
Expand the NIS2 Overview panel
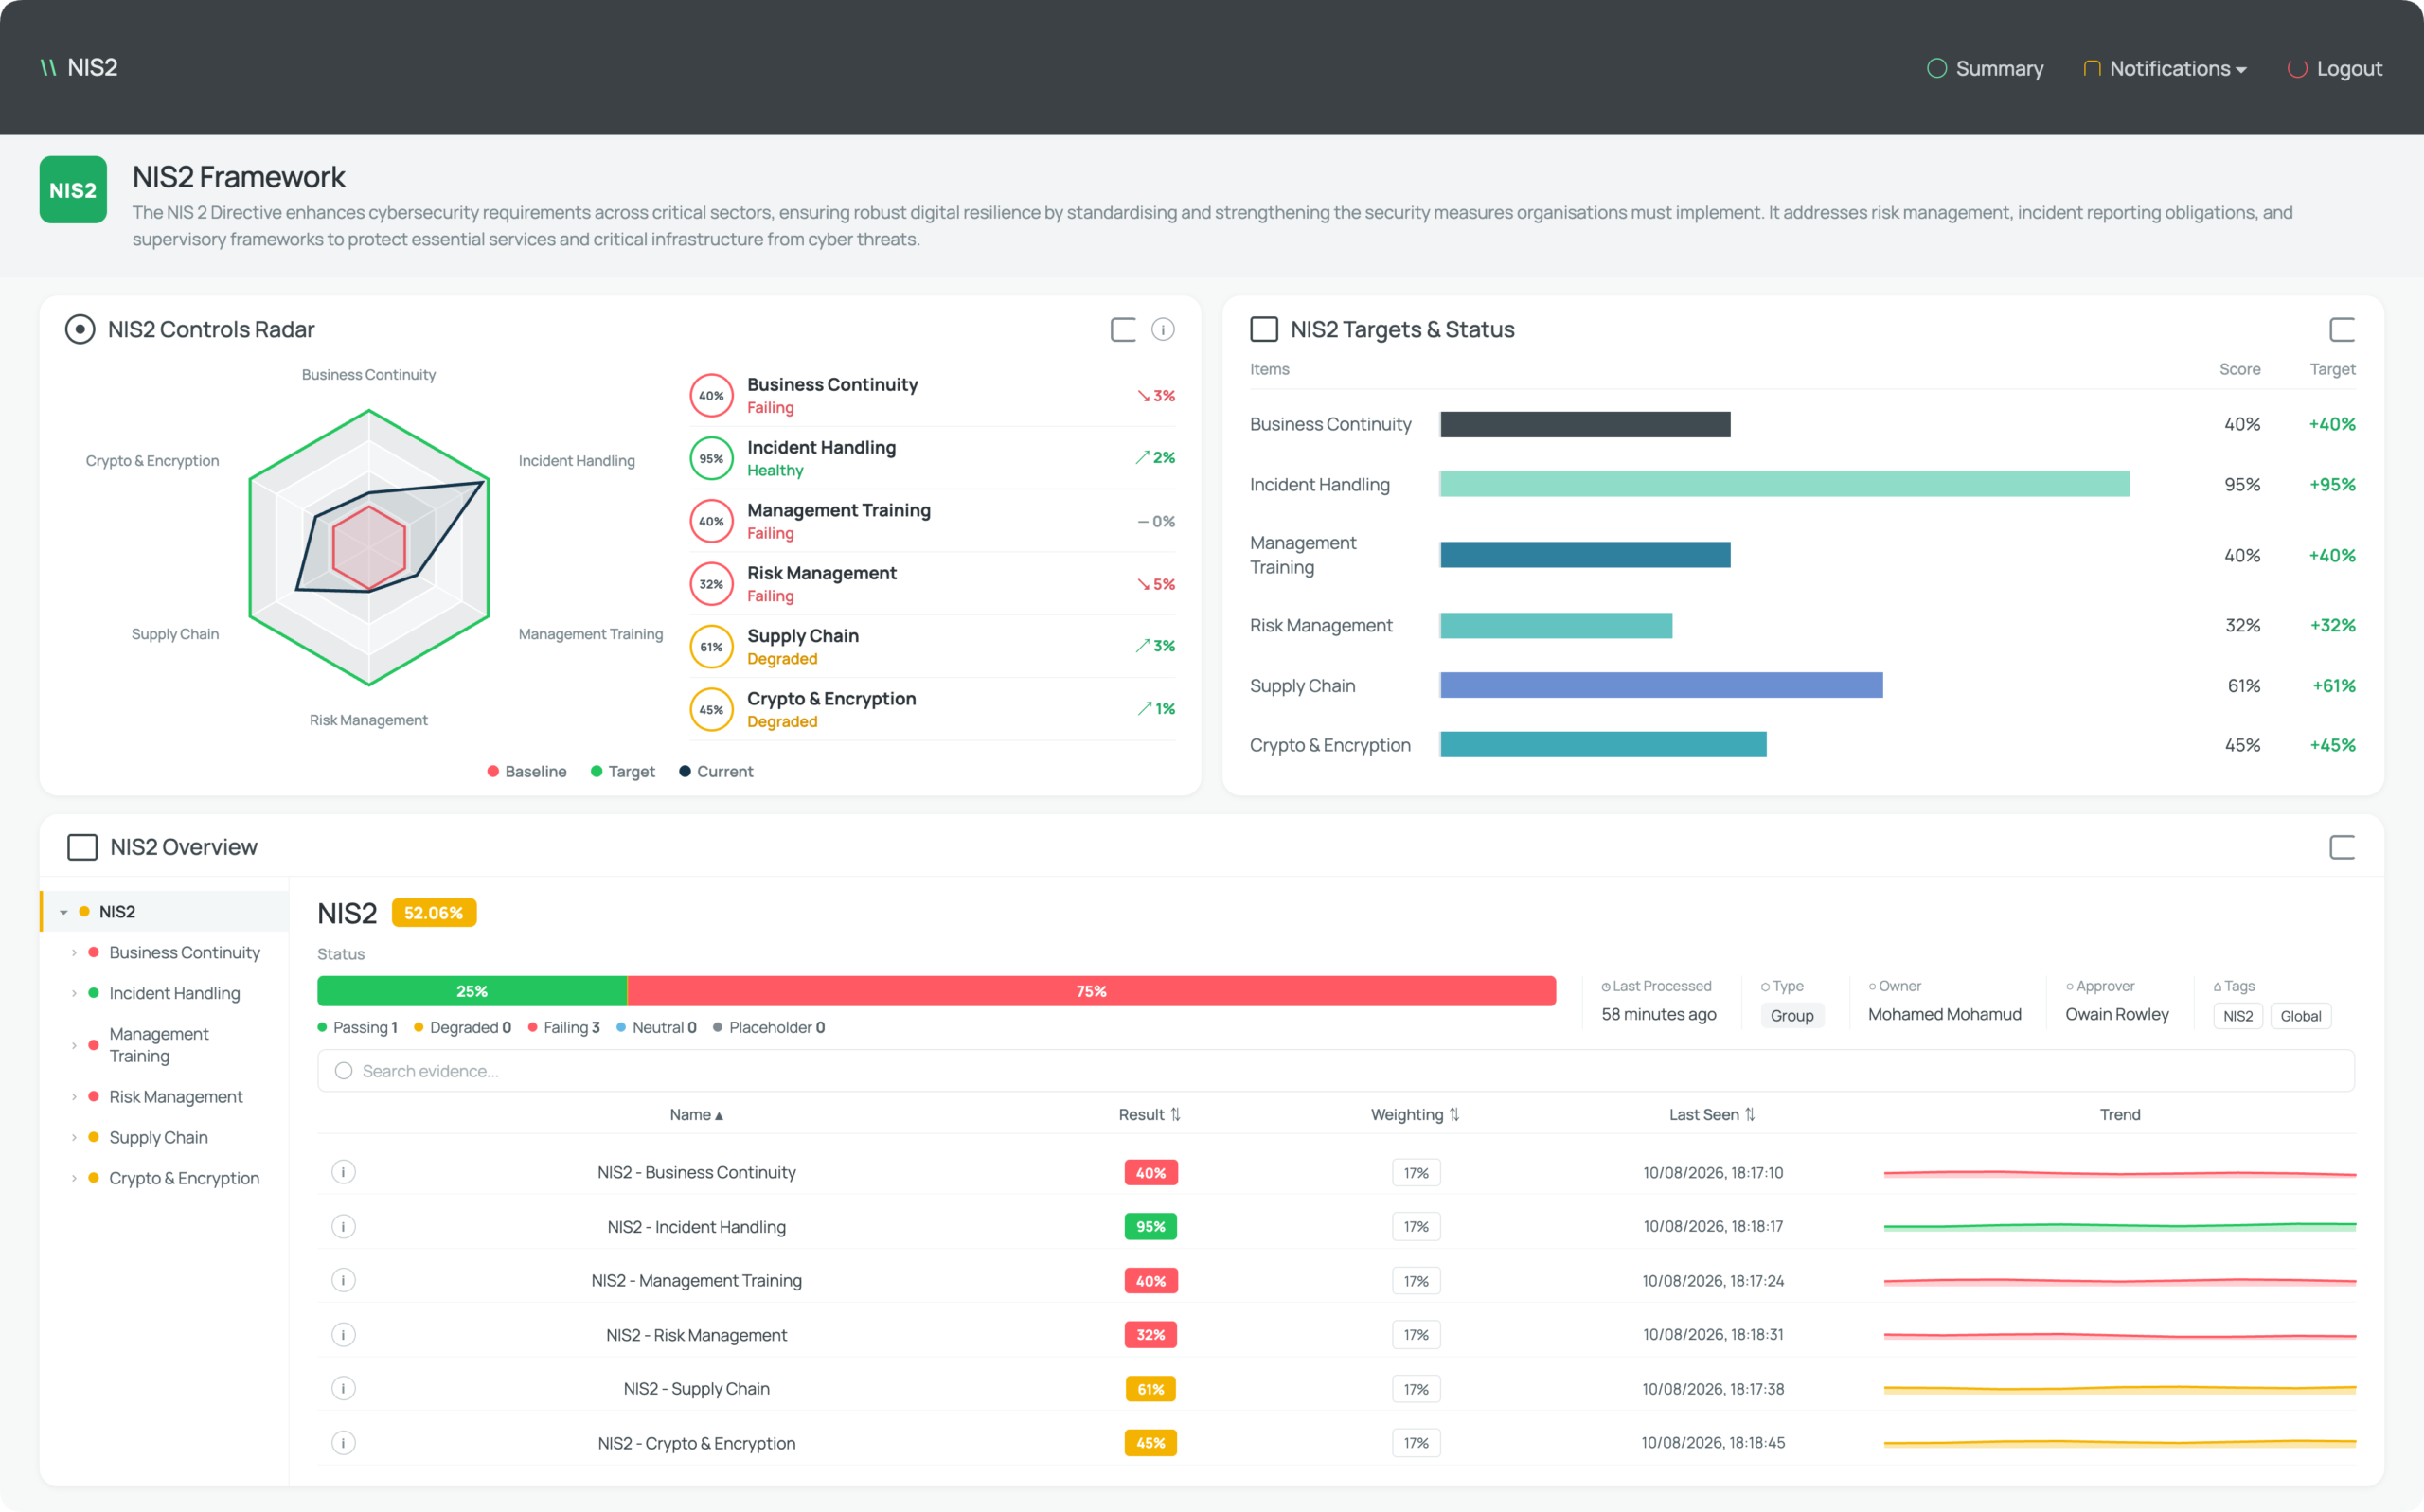click(2342, 847)
